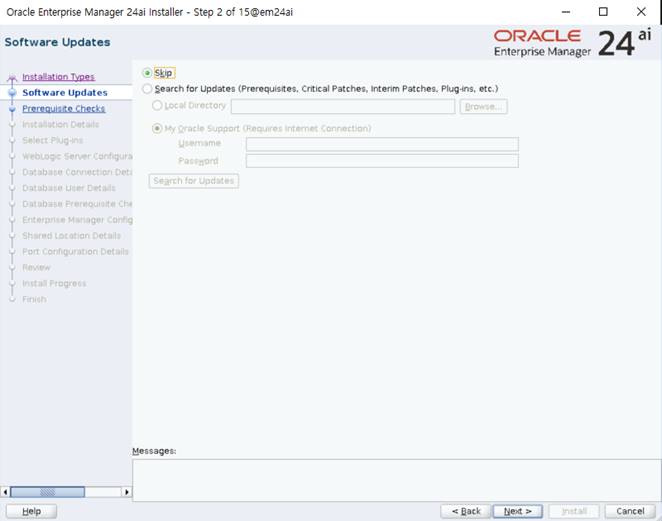Click the disabled Install button
662x521 pixels.
click(574, 511)
